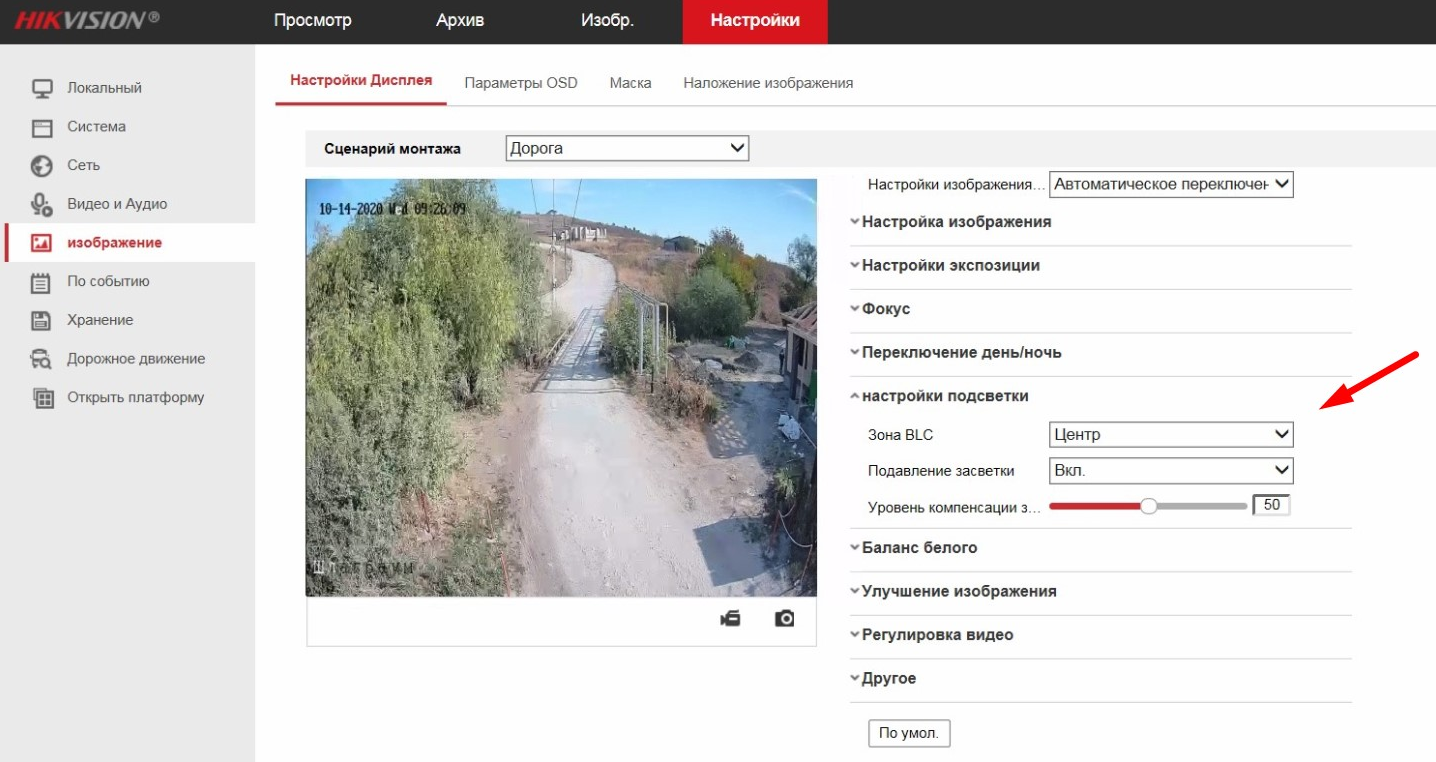Click the Video and Audio microphone icon
Screen dimensions: 1436x762
(42, 205)
